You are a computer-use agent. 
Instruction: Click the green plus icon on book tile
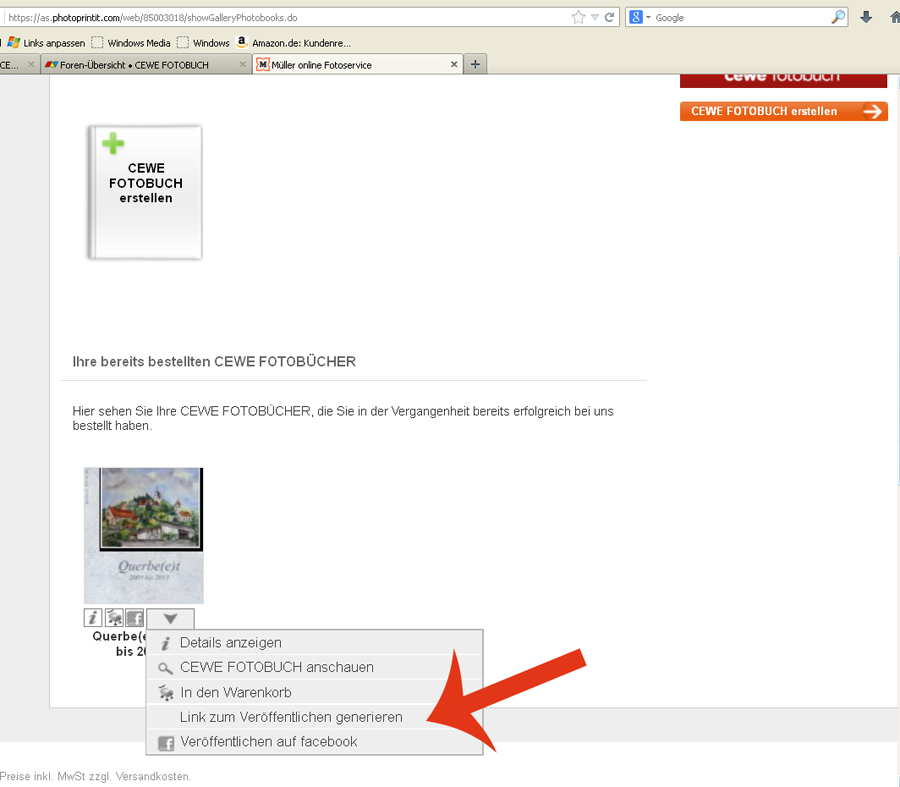(x=113, y=144)
